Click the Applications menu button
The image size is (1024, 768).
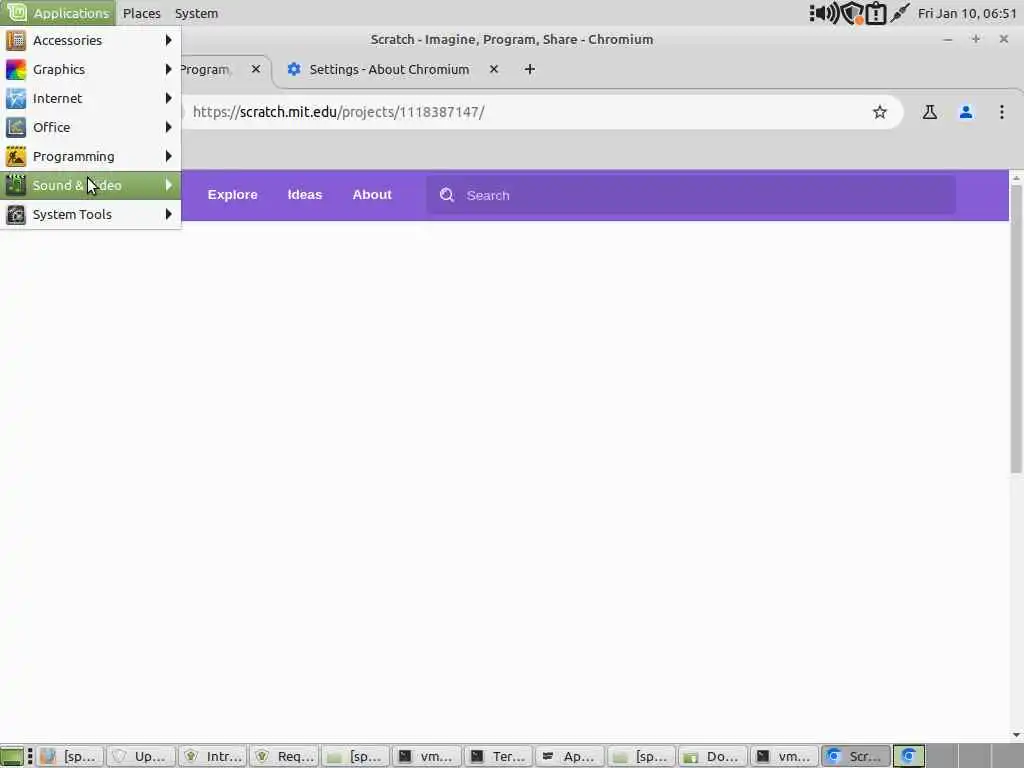pos(57,13)
